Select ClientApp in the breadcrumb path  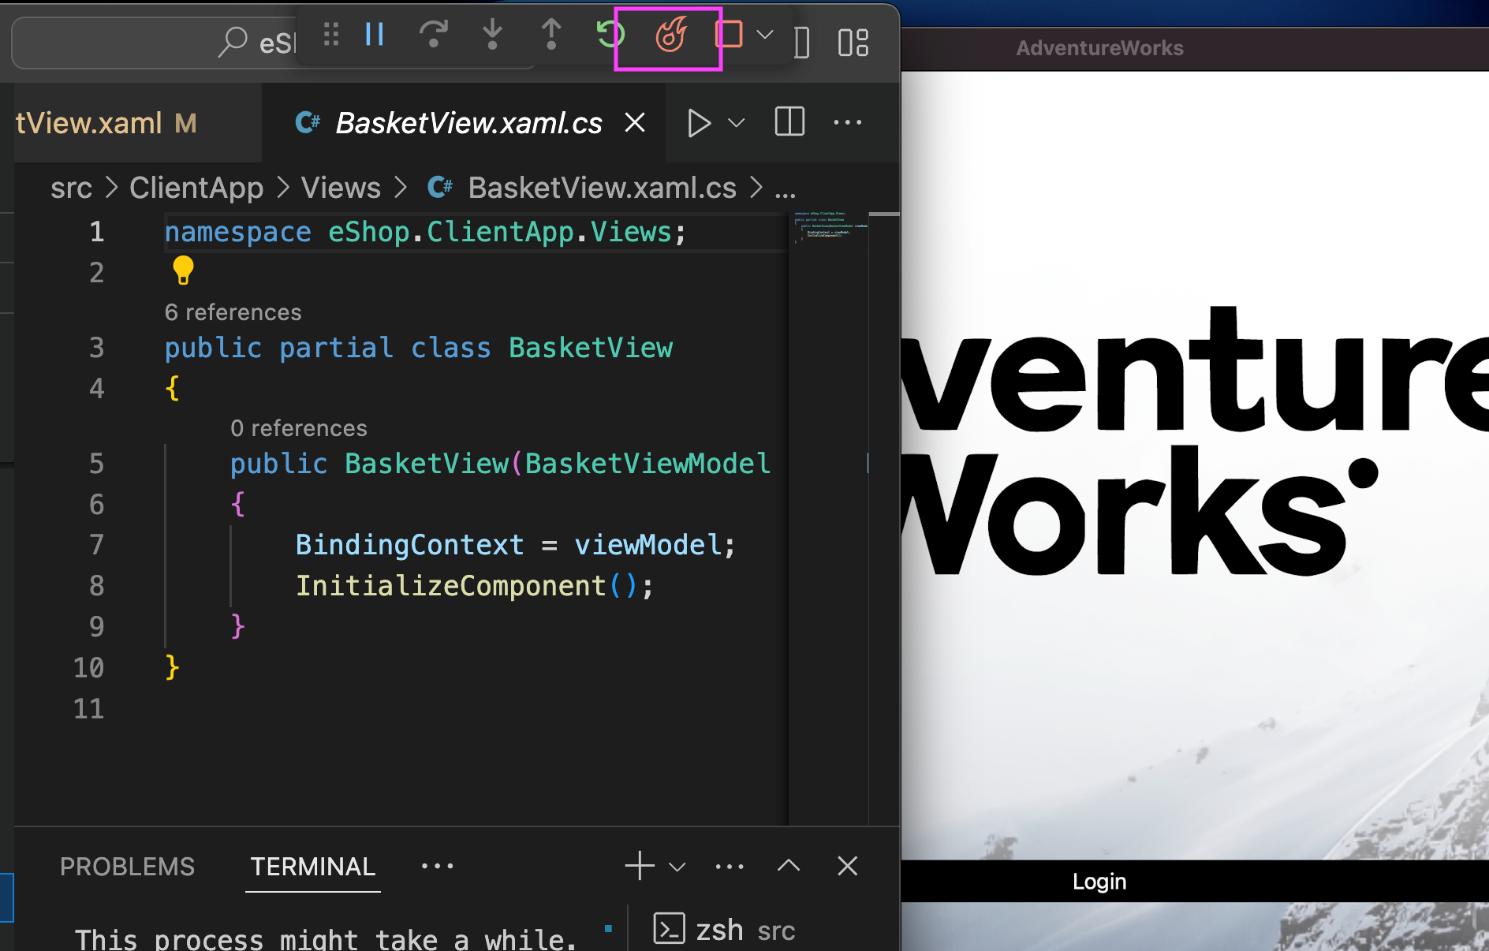196,187
